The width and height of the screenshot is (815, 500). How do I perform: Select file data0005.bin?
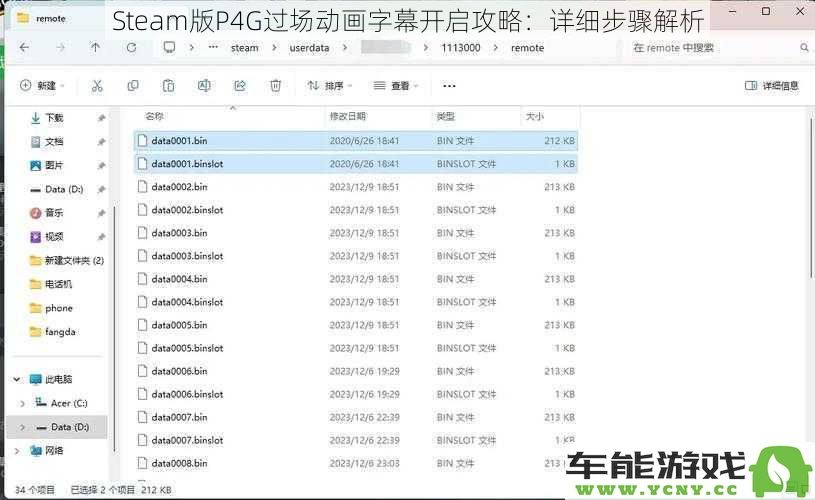[x=356, y=325]
